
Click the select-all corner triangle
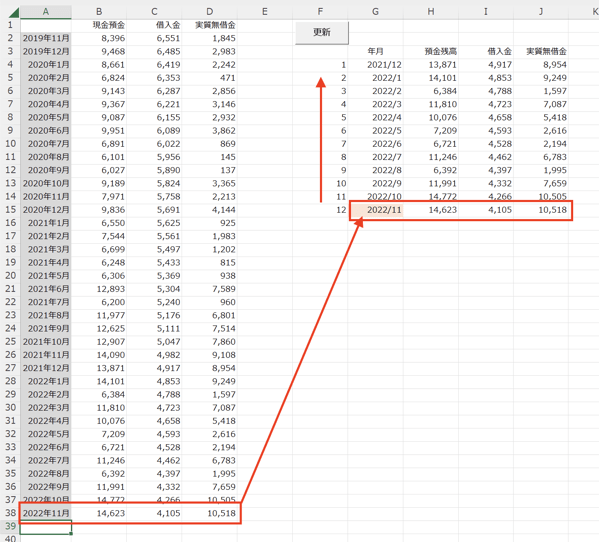[13, 13]
